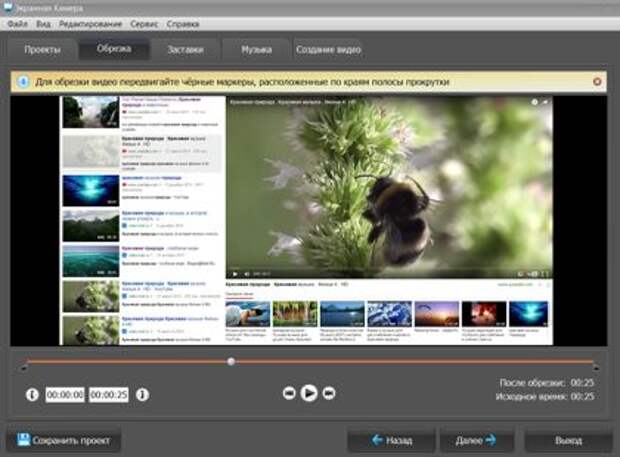Viewport: 620px width, 457px height.
Task: Click the После обрезки duration text
Action: [x=546, y=383]
